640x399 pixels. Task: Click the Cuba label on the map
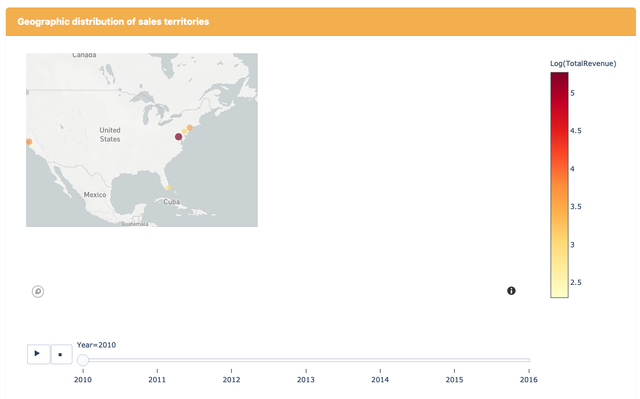(x=171, y=202)
